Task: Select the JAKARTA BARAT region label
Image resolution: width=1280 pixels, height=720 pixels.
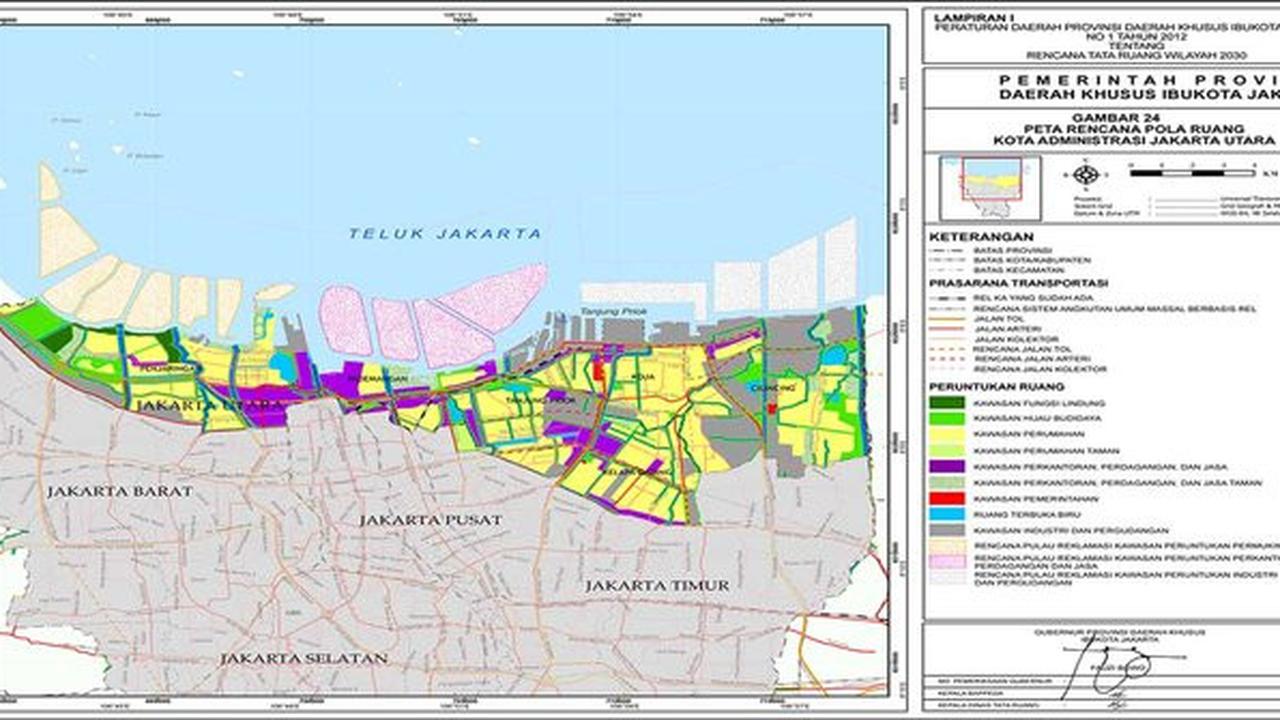Action: [119, 491]
